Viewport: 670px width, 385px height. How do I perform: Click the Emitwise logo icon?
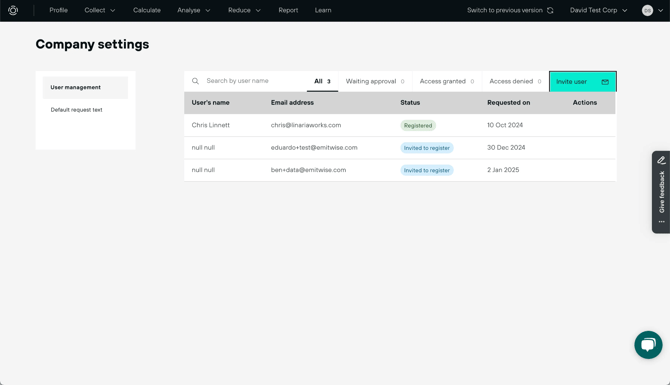[x=13, y=10]
